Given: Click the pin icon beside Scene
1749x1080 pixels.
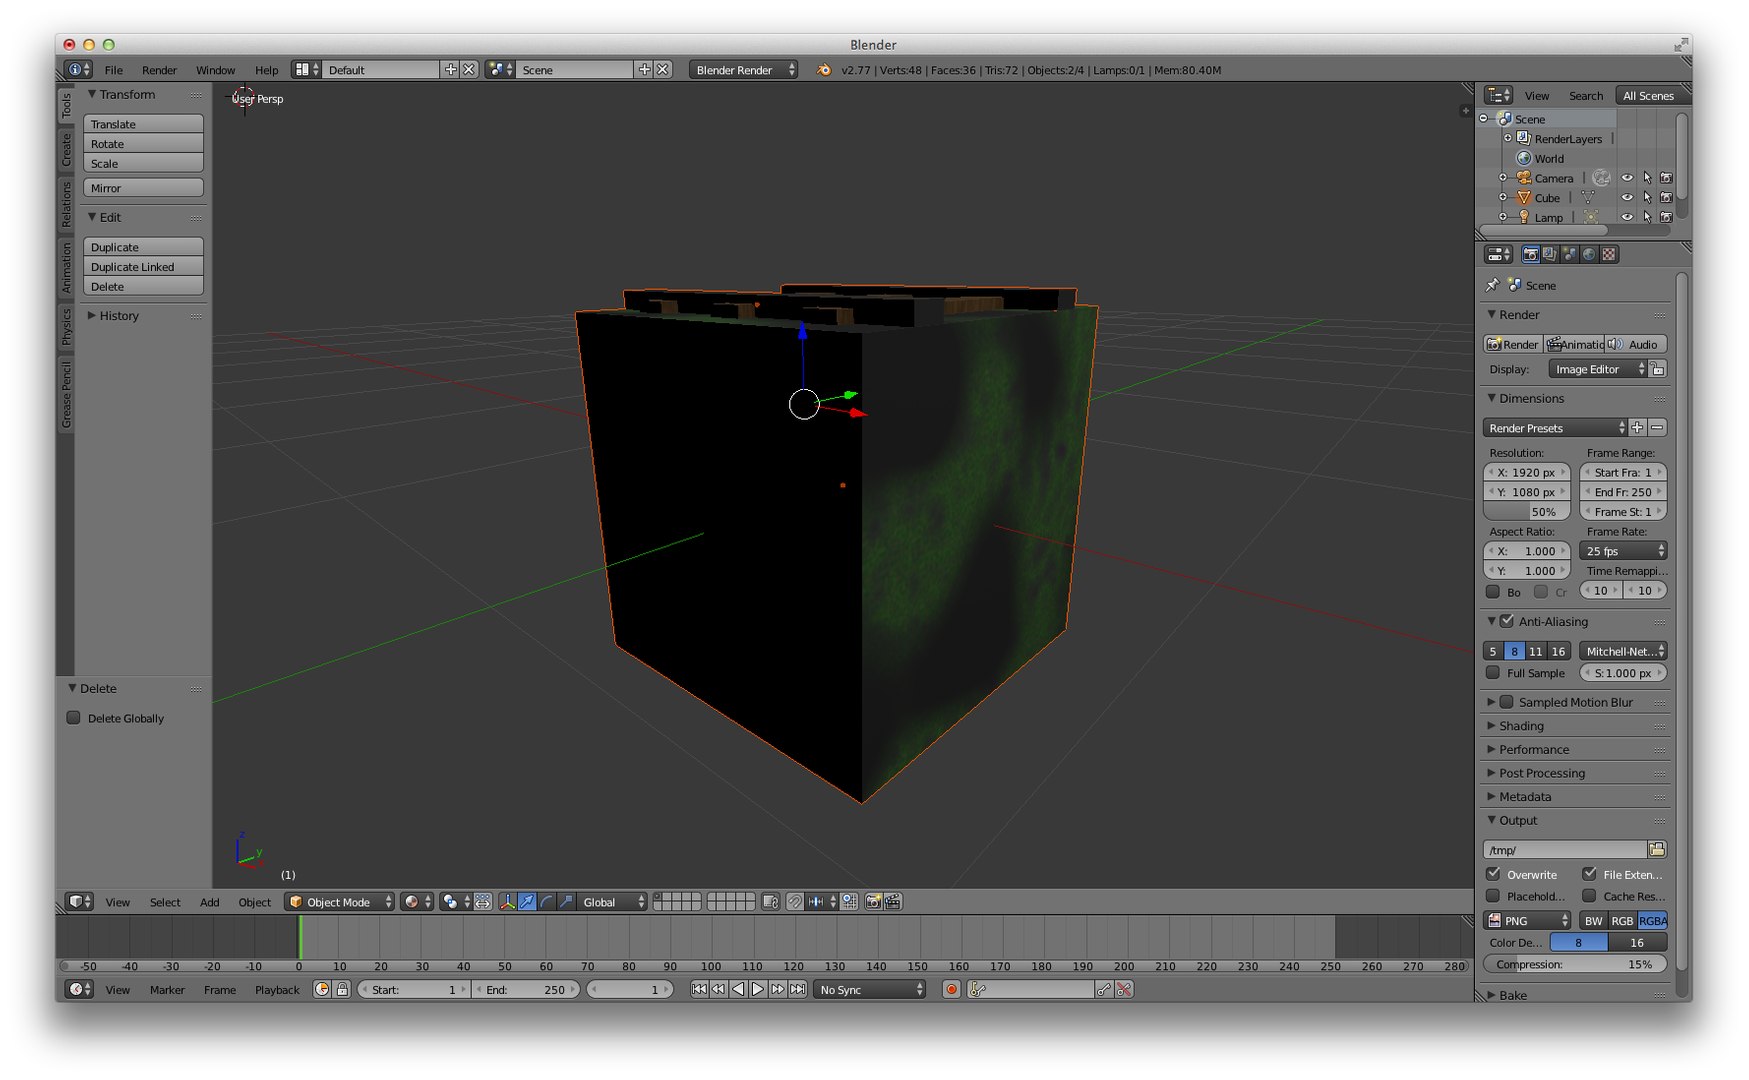Looking at the screenshot, I should (x=1492, y=285).
